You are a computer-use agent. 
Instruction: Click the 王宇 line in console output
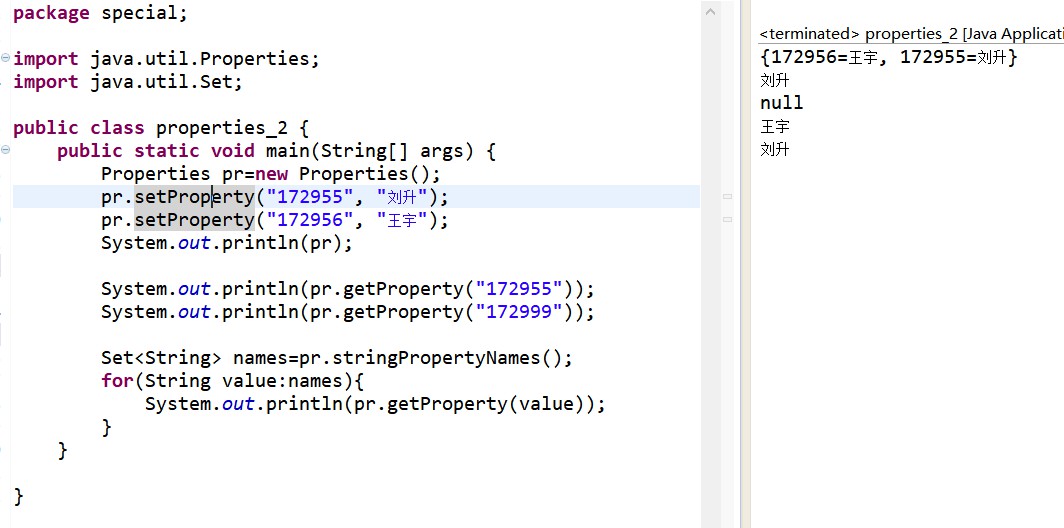pyautogui.click(x=774, y=126)
